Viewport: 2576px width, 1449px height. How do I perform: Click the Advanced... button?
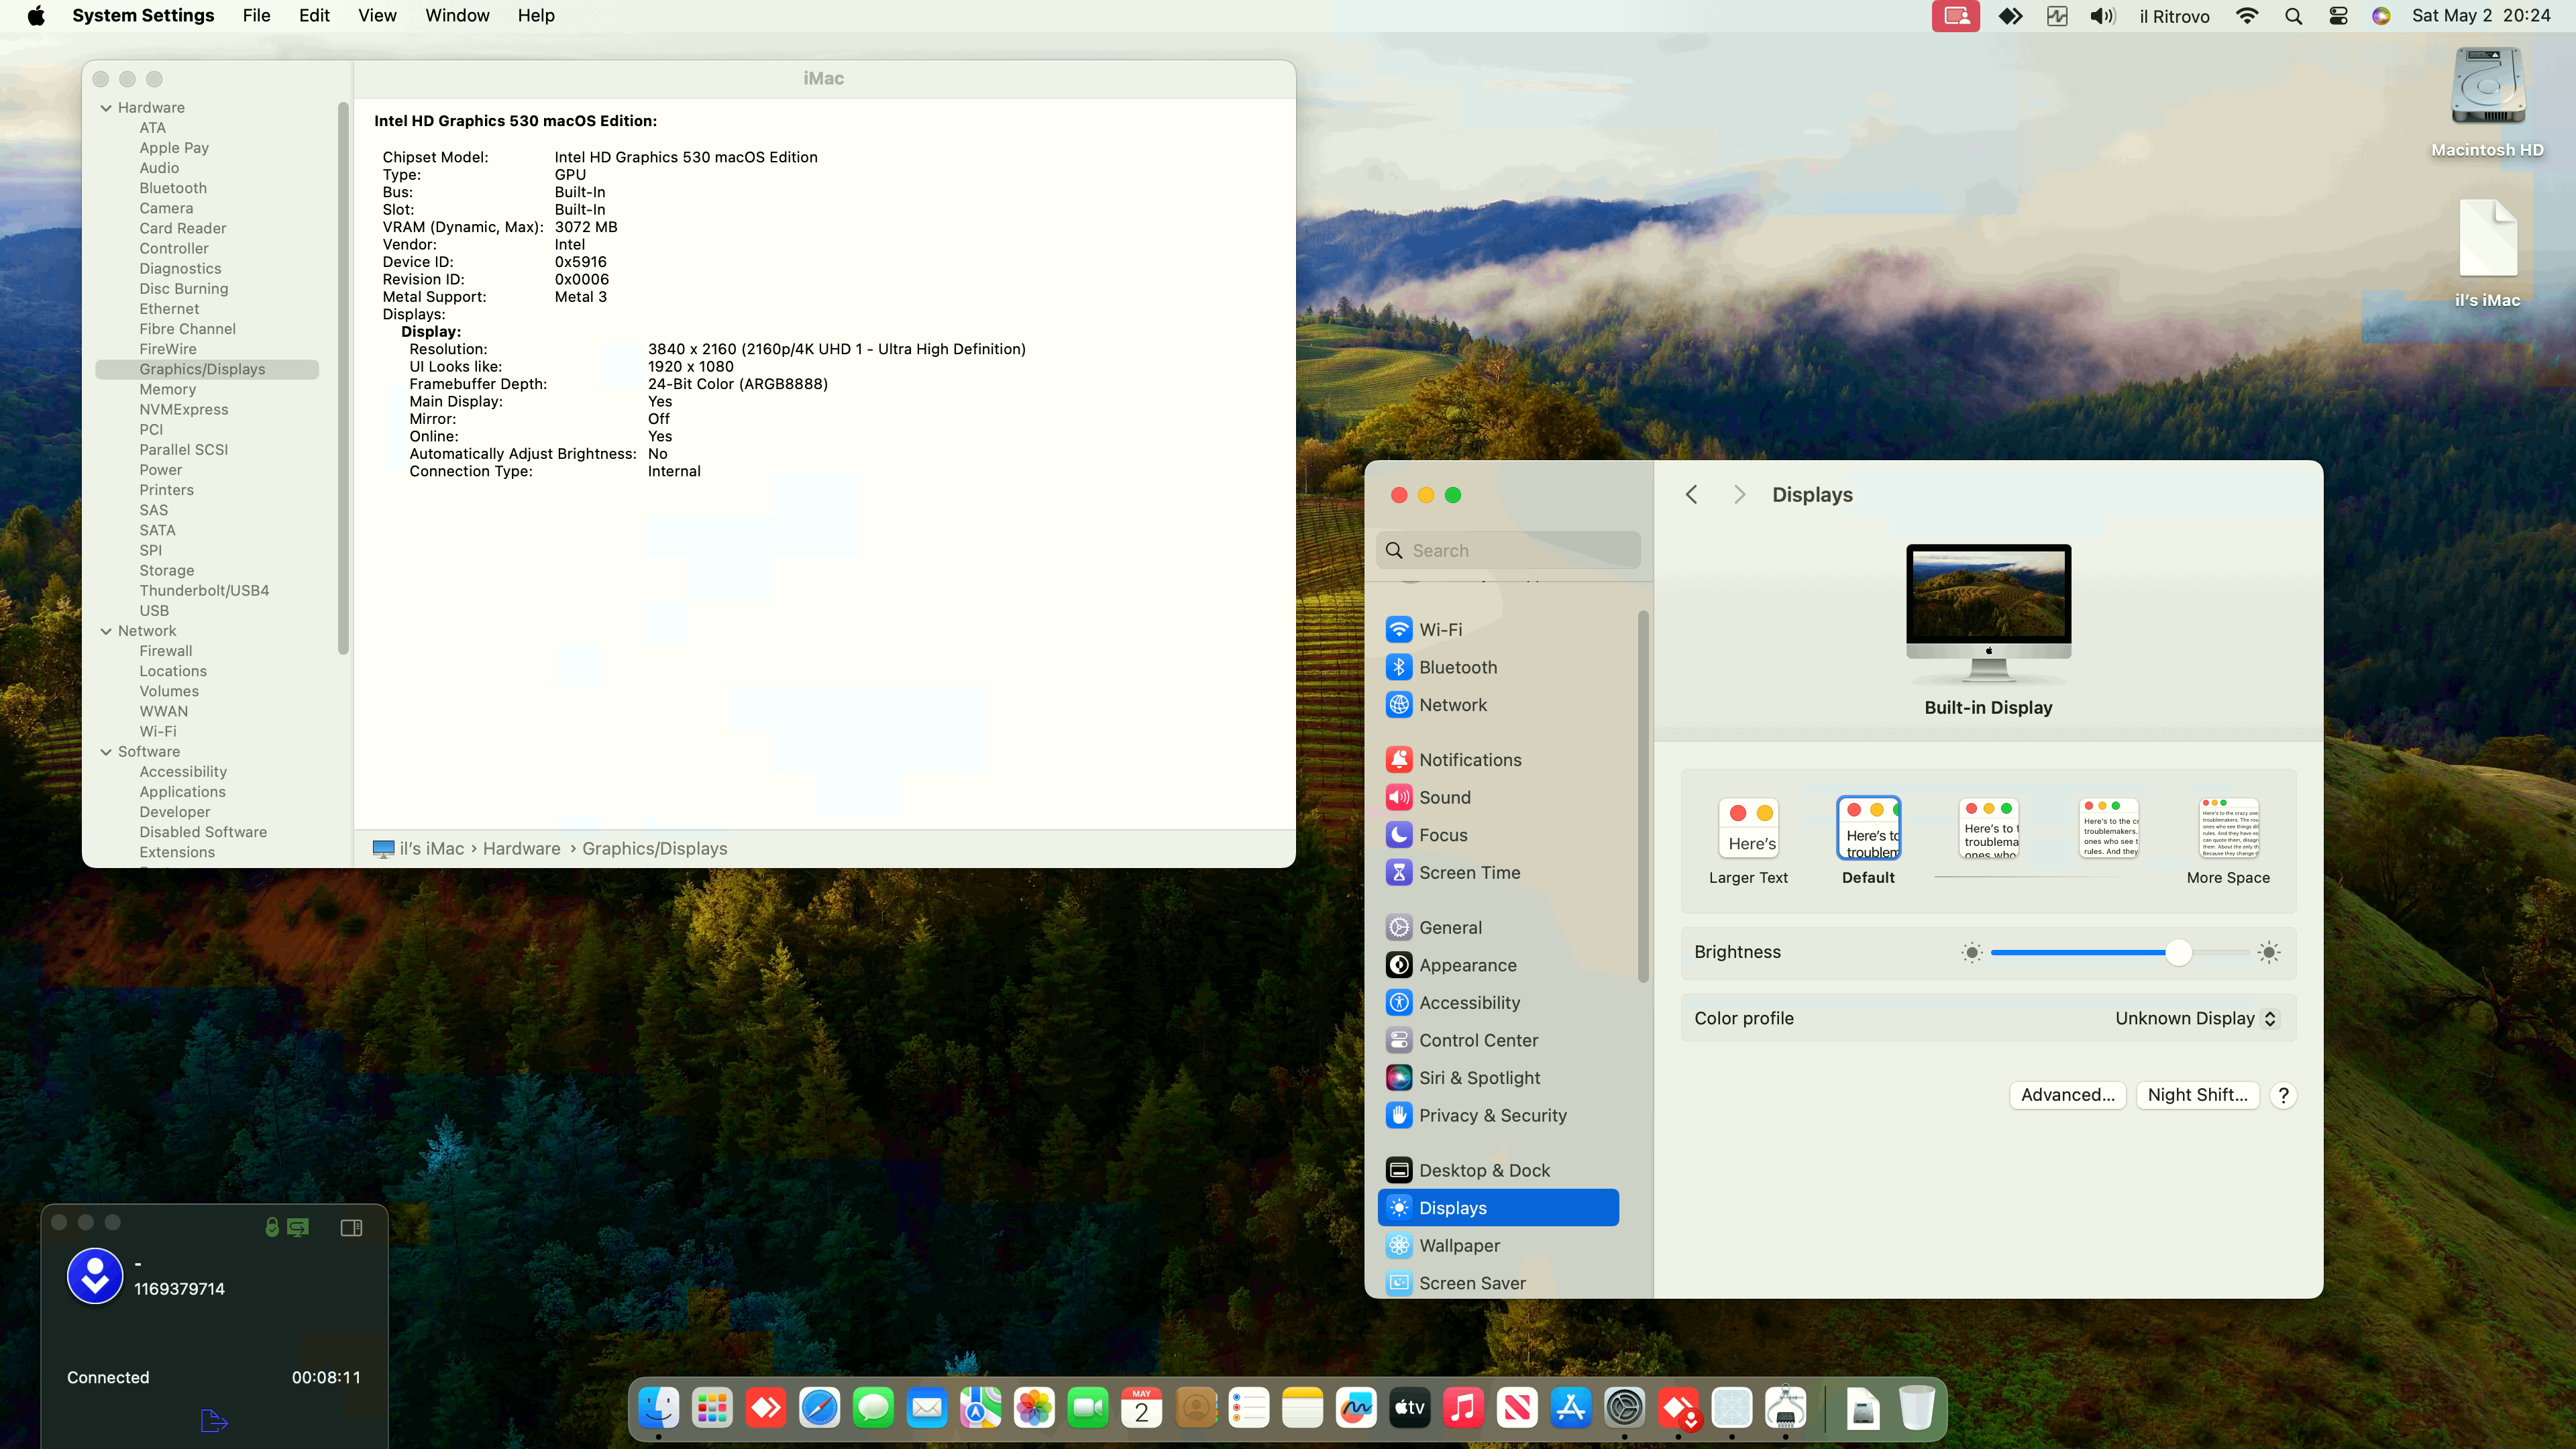click(2067, 1095)
